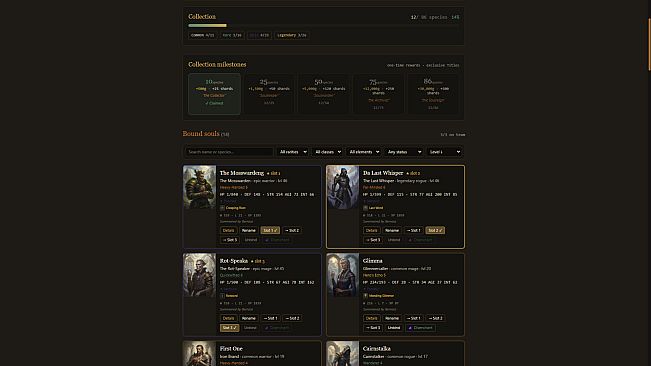The width and height of the screenshot is (651, 366).
Task: Open the All rarities dropdown
Action: (x=293, y=152)
